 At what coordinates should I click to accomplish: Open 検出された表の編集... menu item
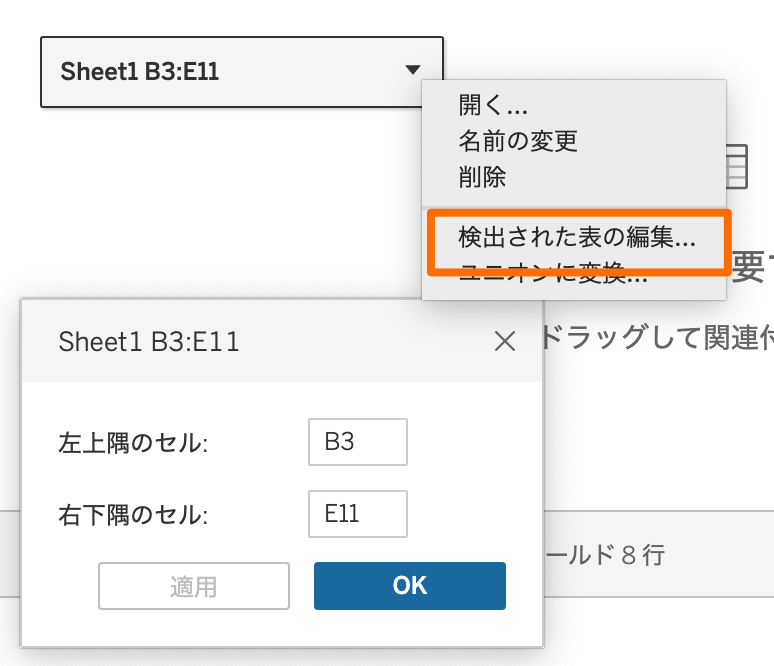[577, 238]
